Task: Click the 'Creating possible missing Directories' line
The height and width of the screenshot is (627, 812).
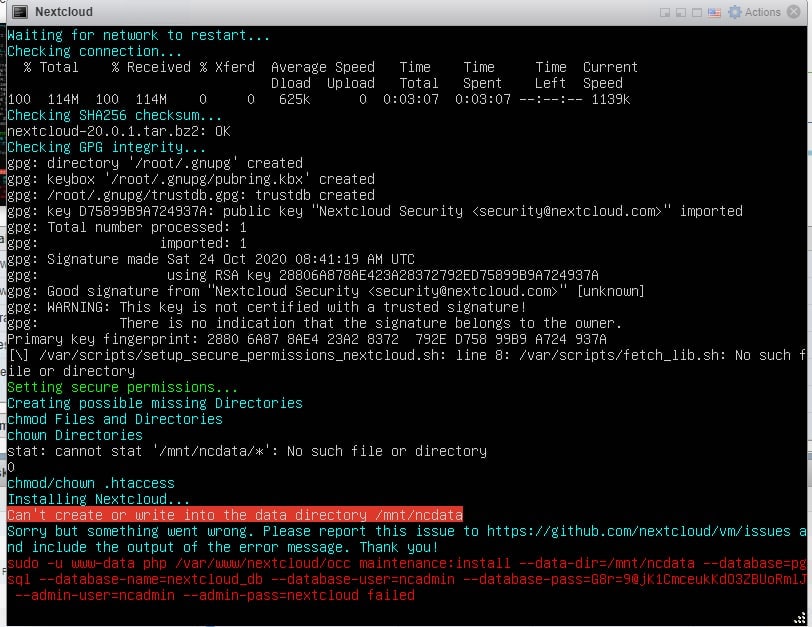Action: point(155,403)
